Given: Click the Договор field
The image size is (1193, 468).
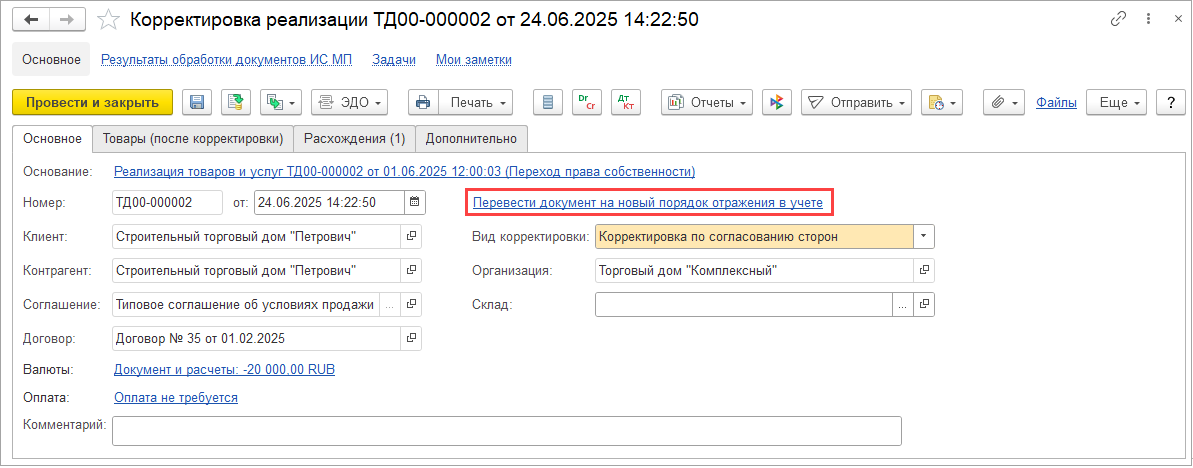Looking at the screenshot, I should 256,337.
